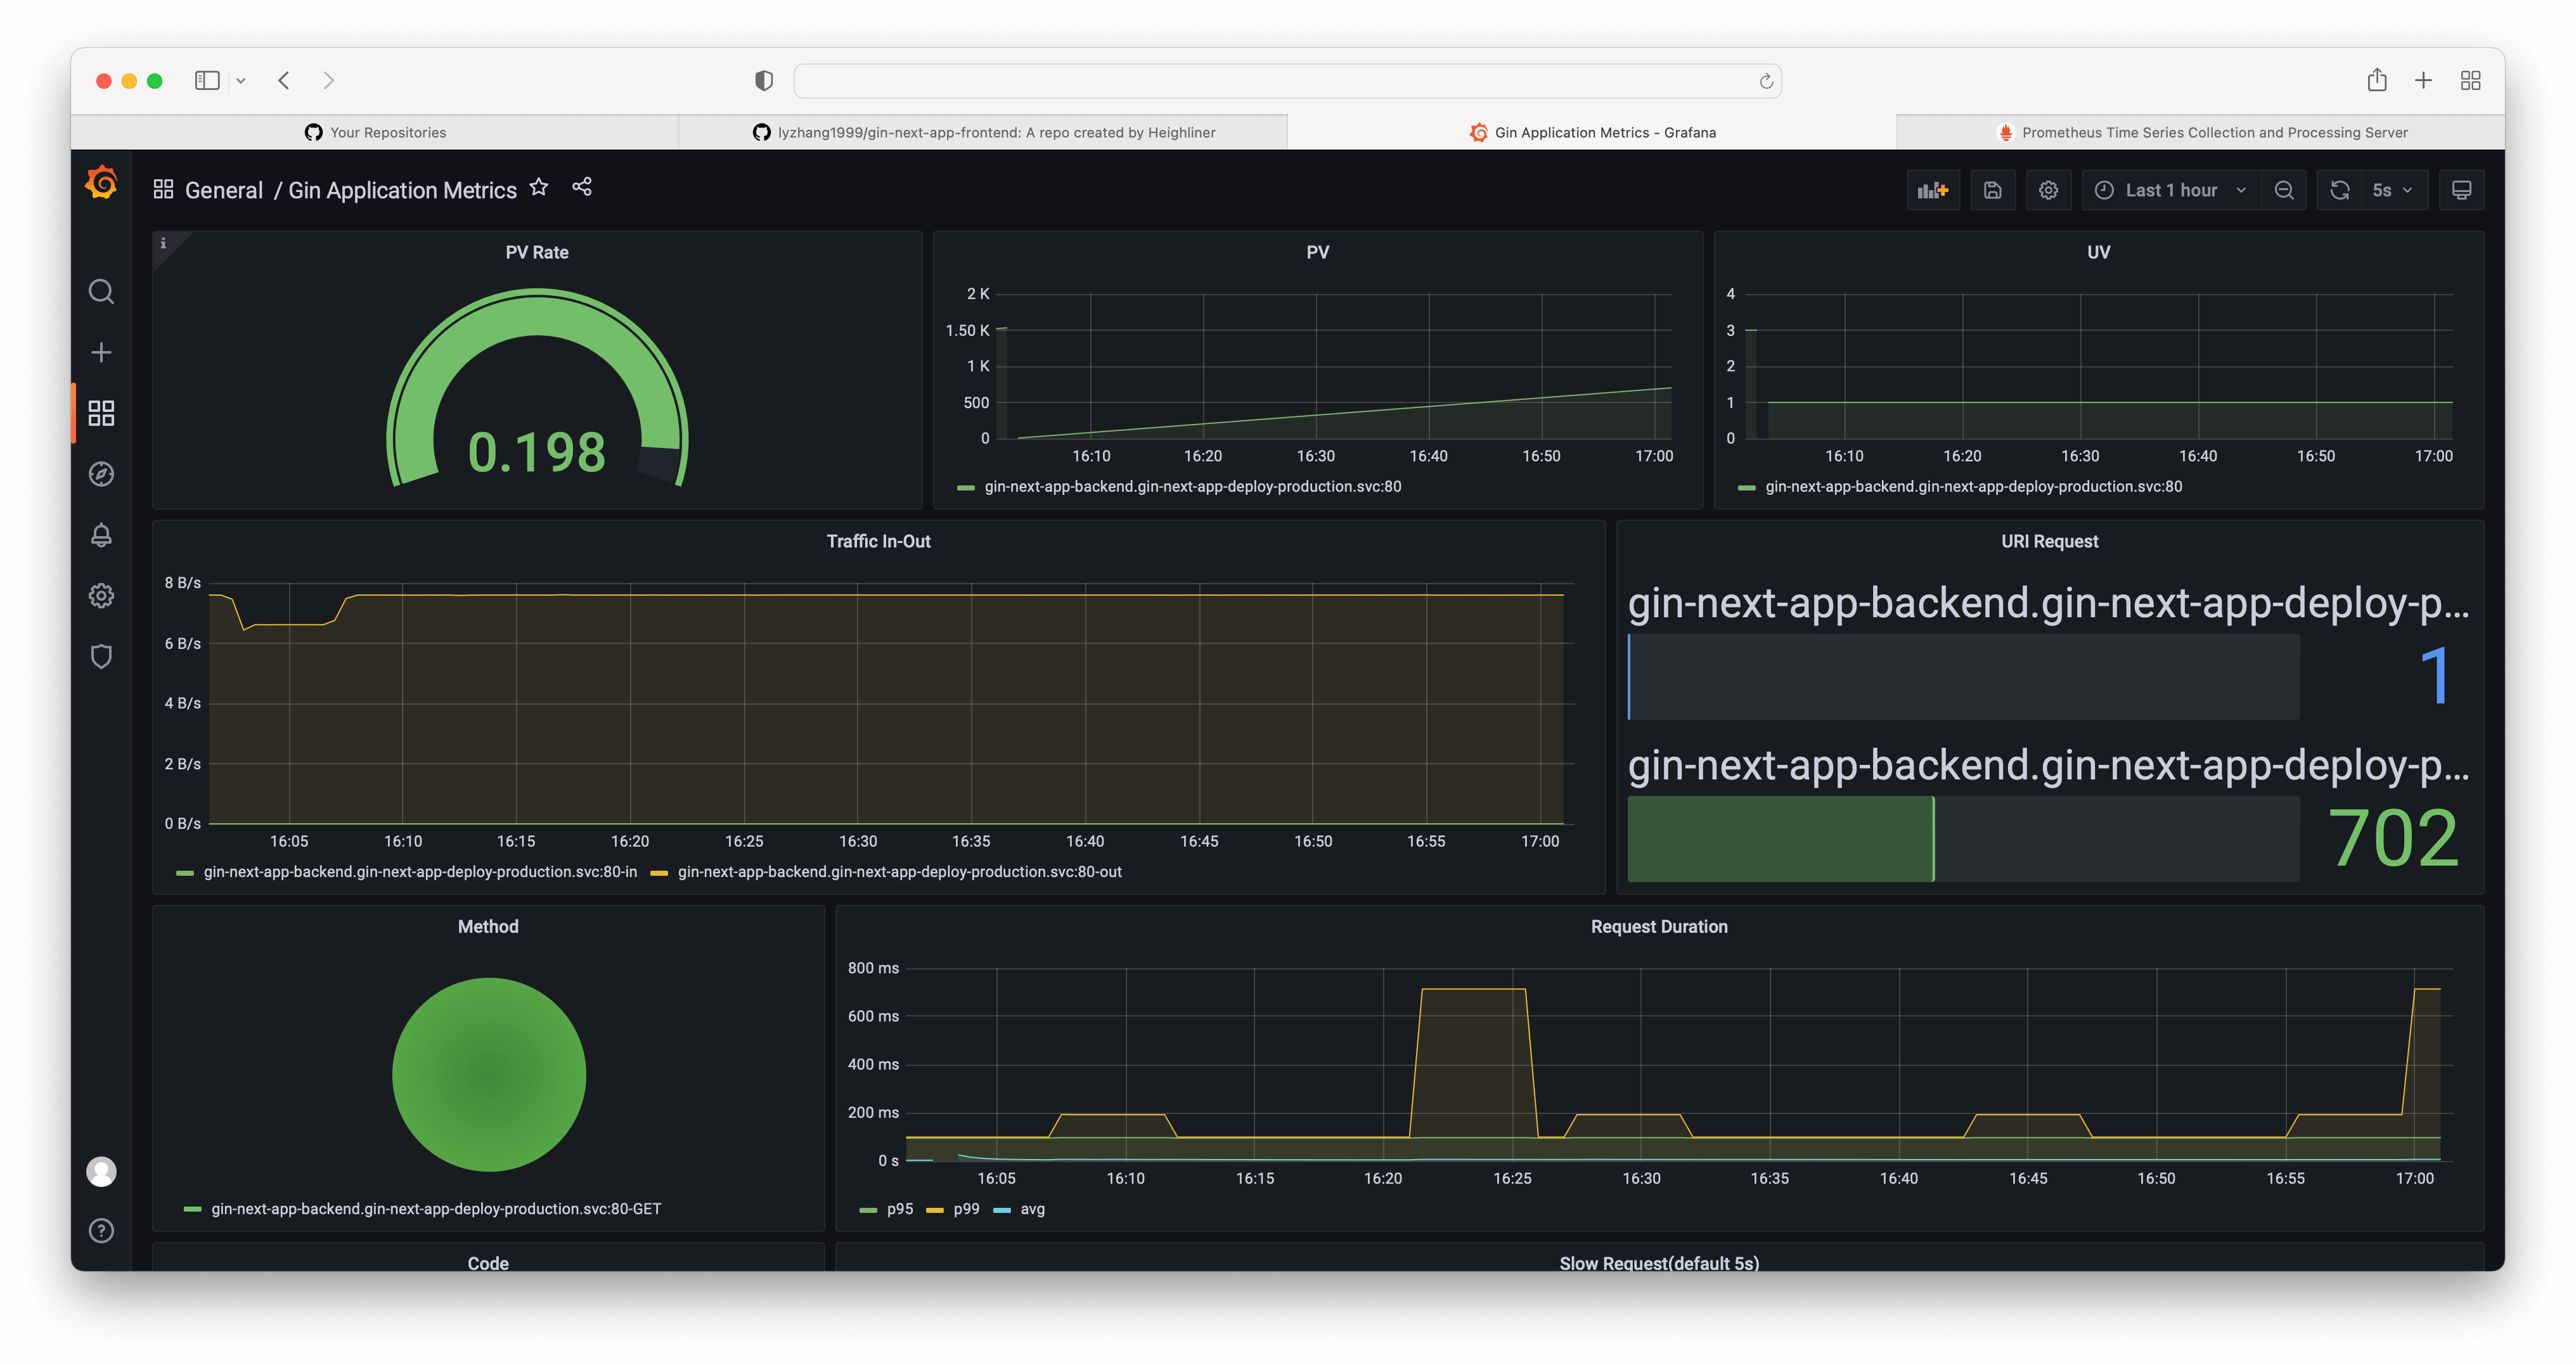2576x1365 pixels.
Task: Cycle view mode with monitor icon
Action: [2462, 190]
